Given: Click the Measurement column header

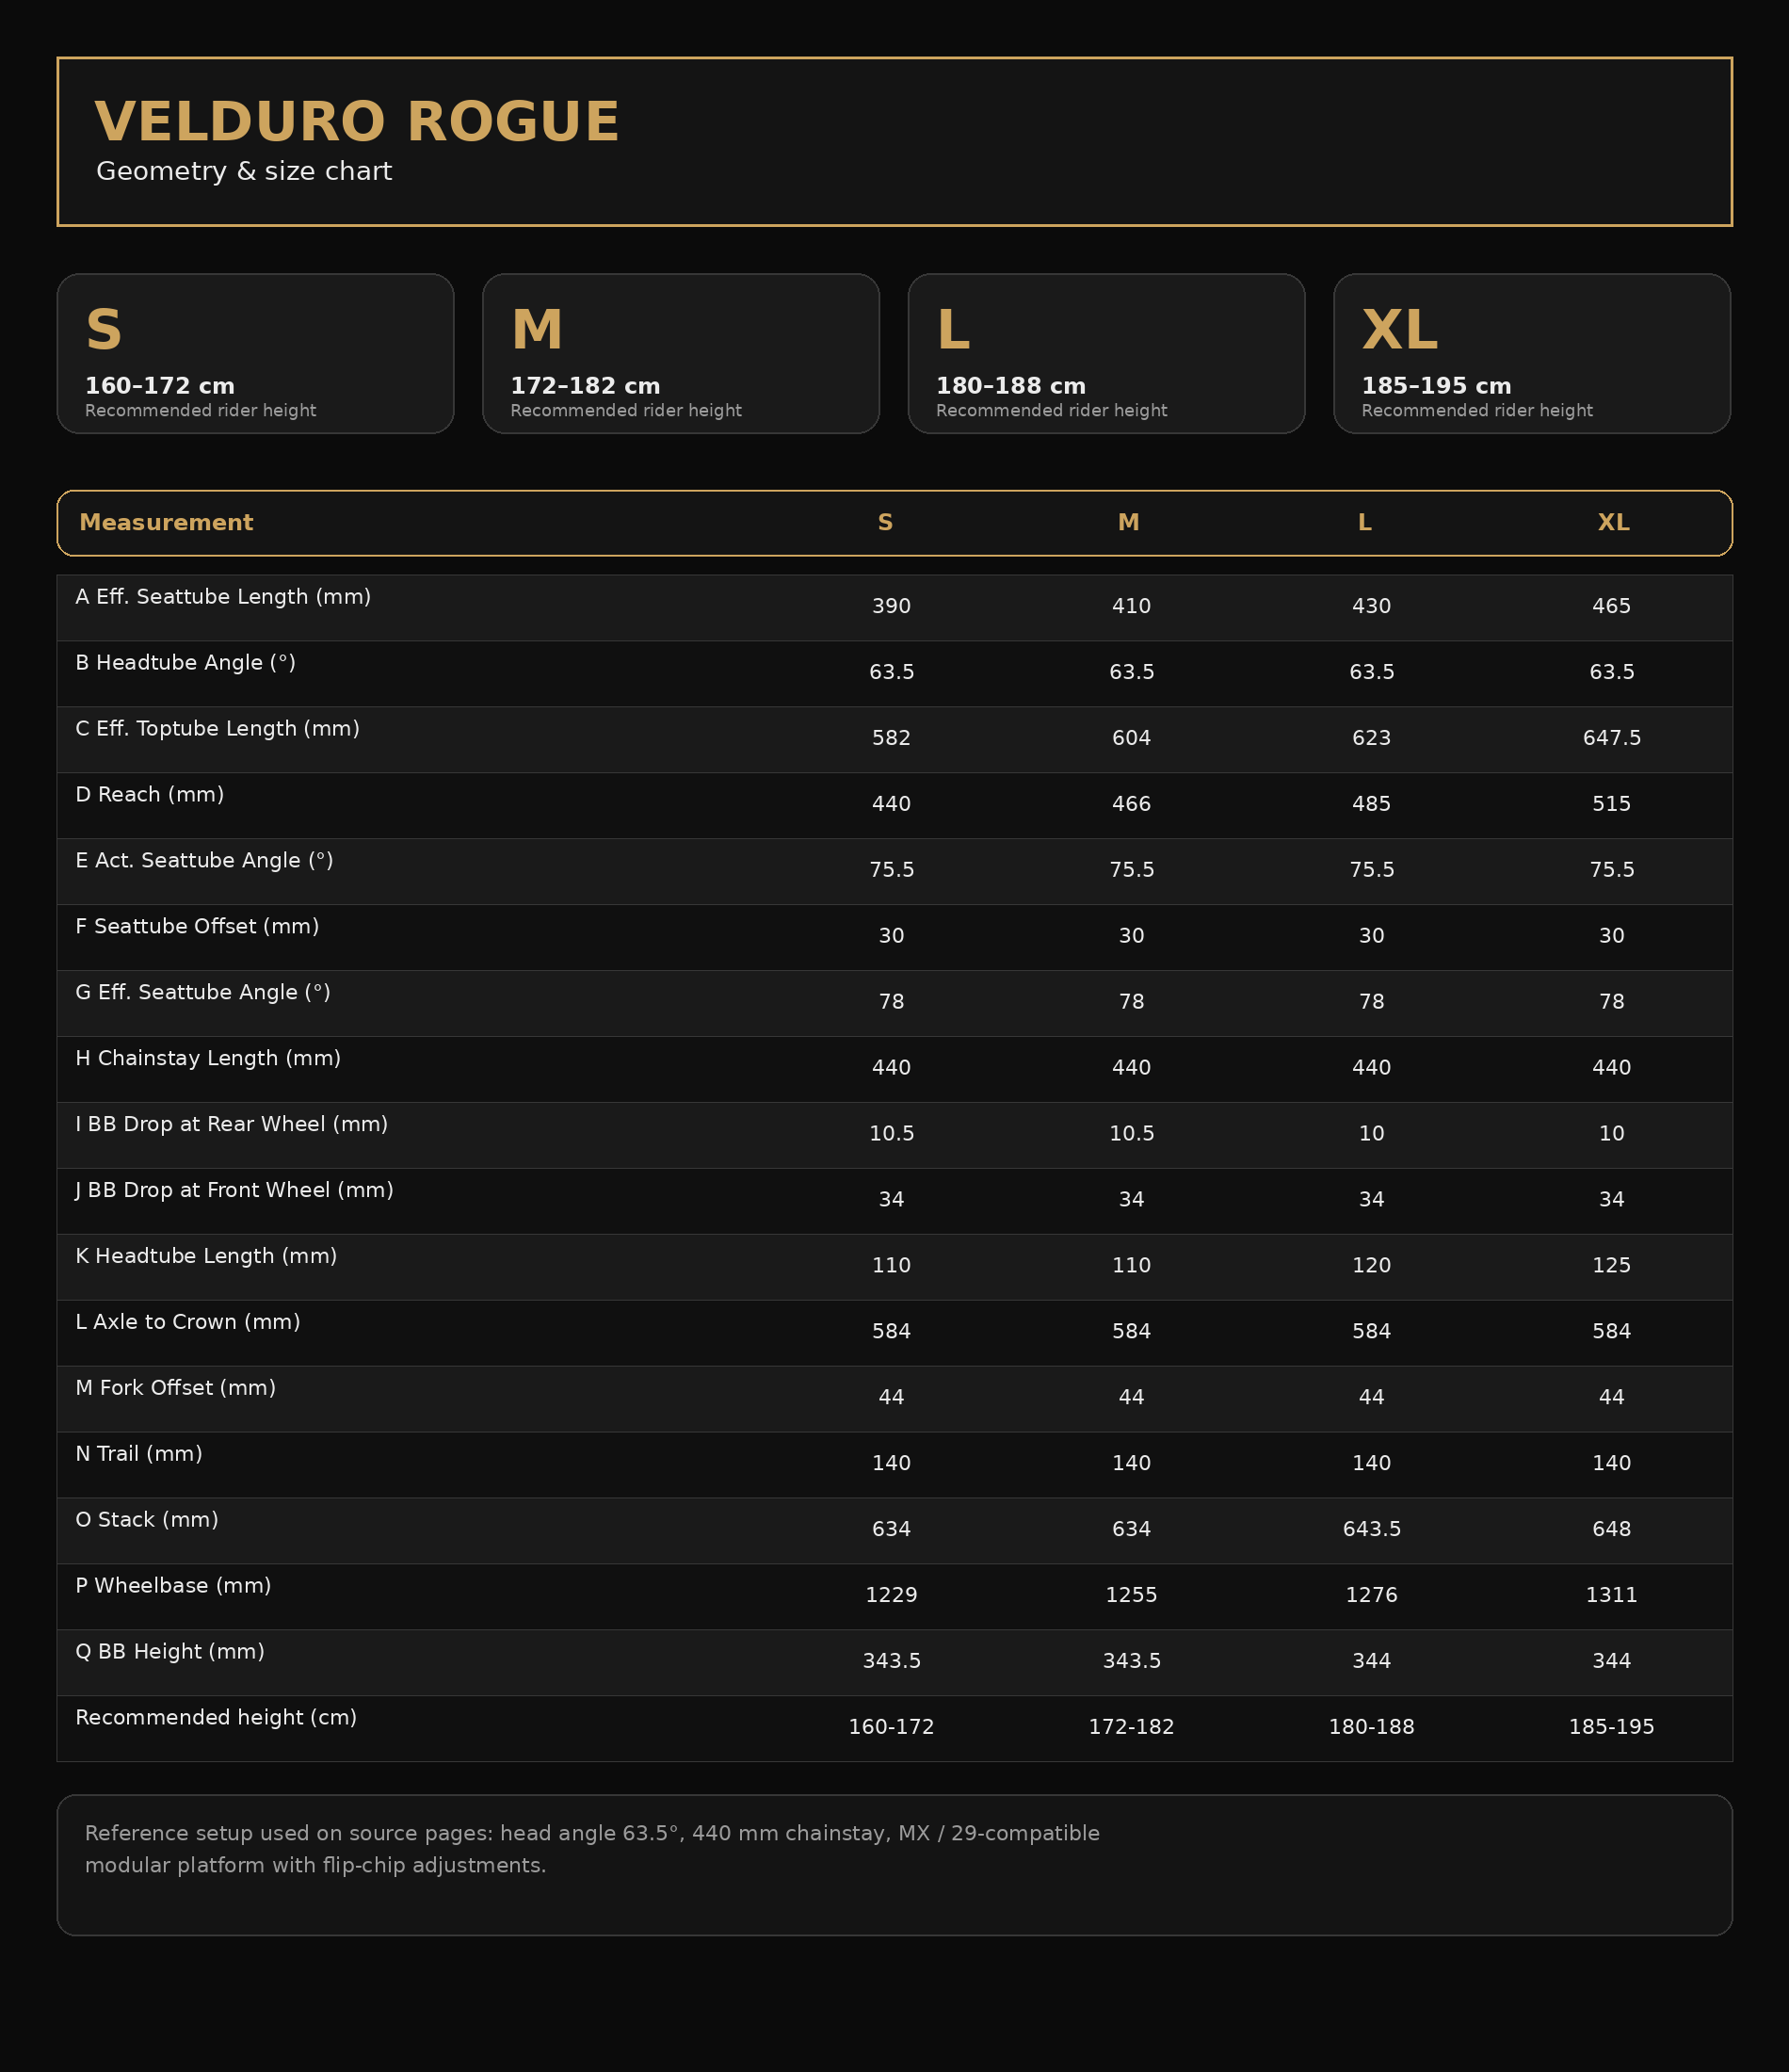Looking at the screenshot, I should [x=166, y=523].
